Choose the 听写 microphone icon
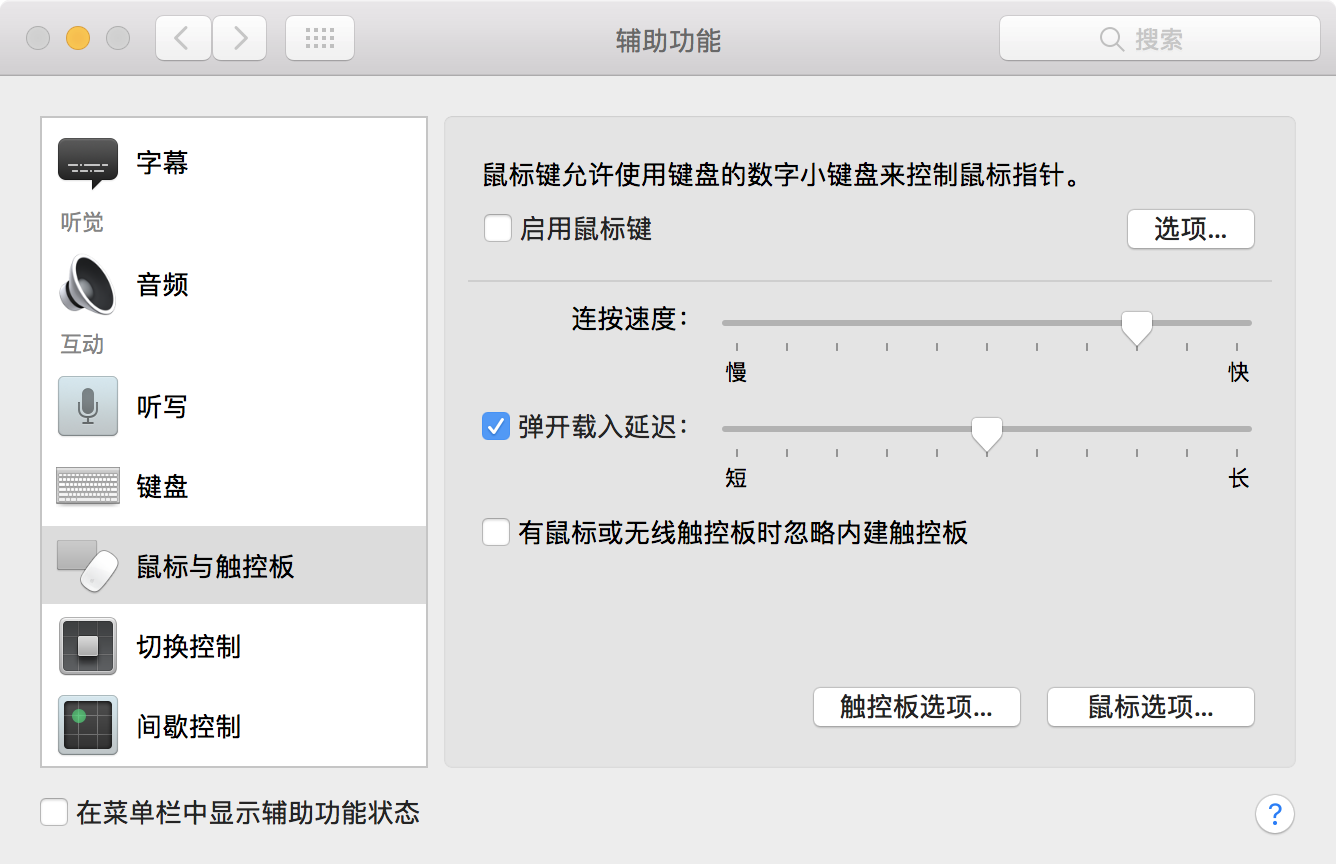The height and width of the screenshot is (864, 1336). (x=88, y=406)
